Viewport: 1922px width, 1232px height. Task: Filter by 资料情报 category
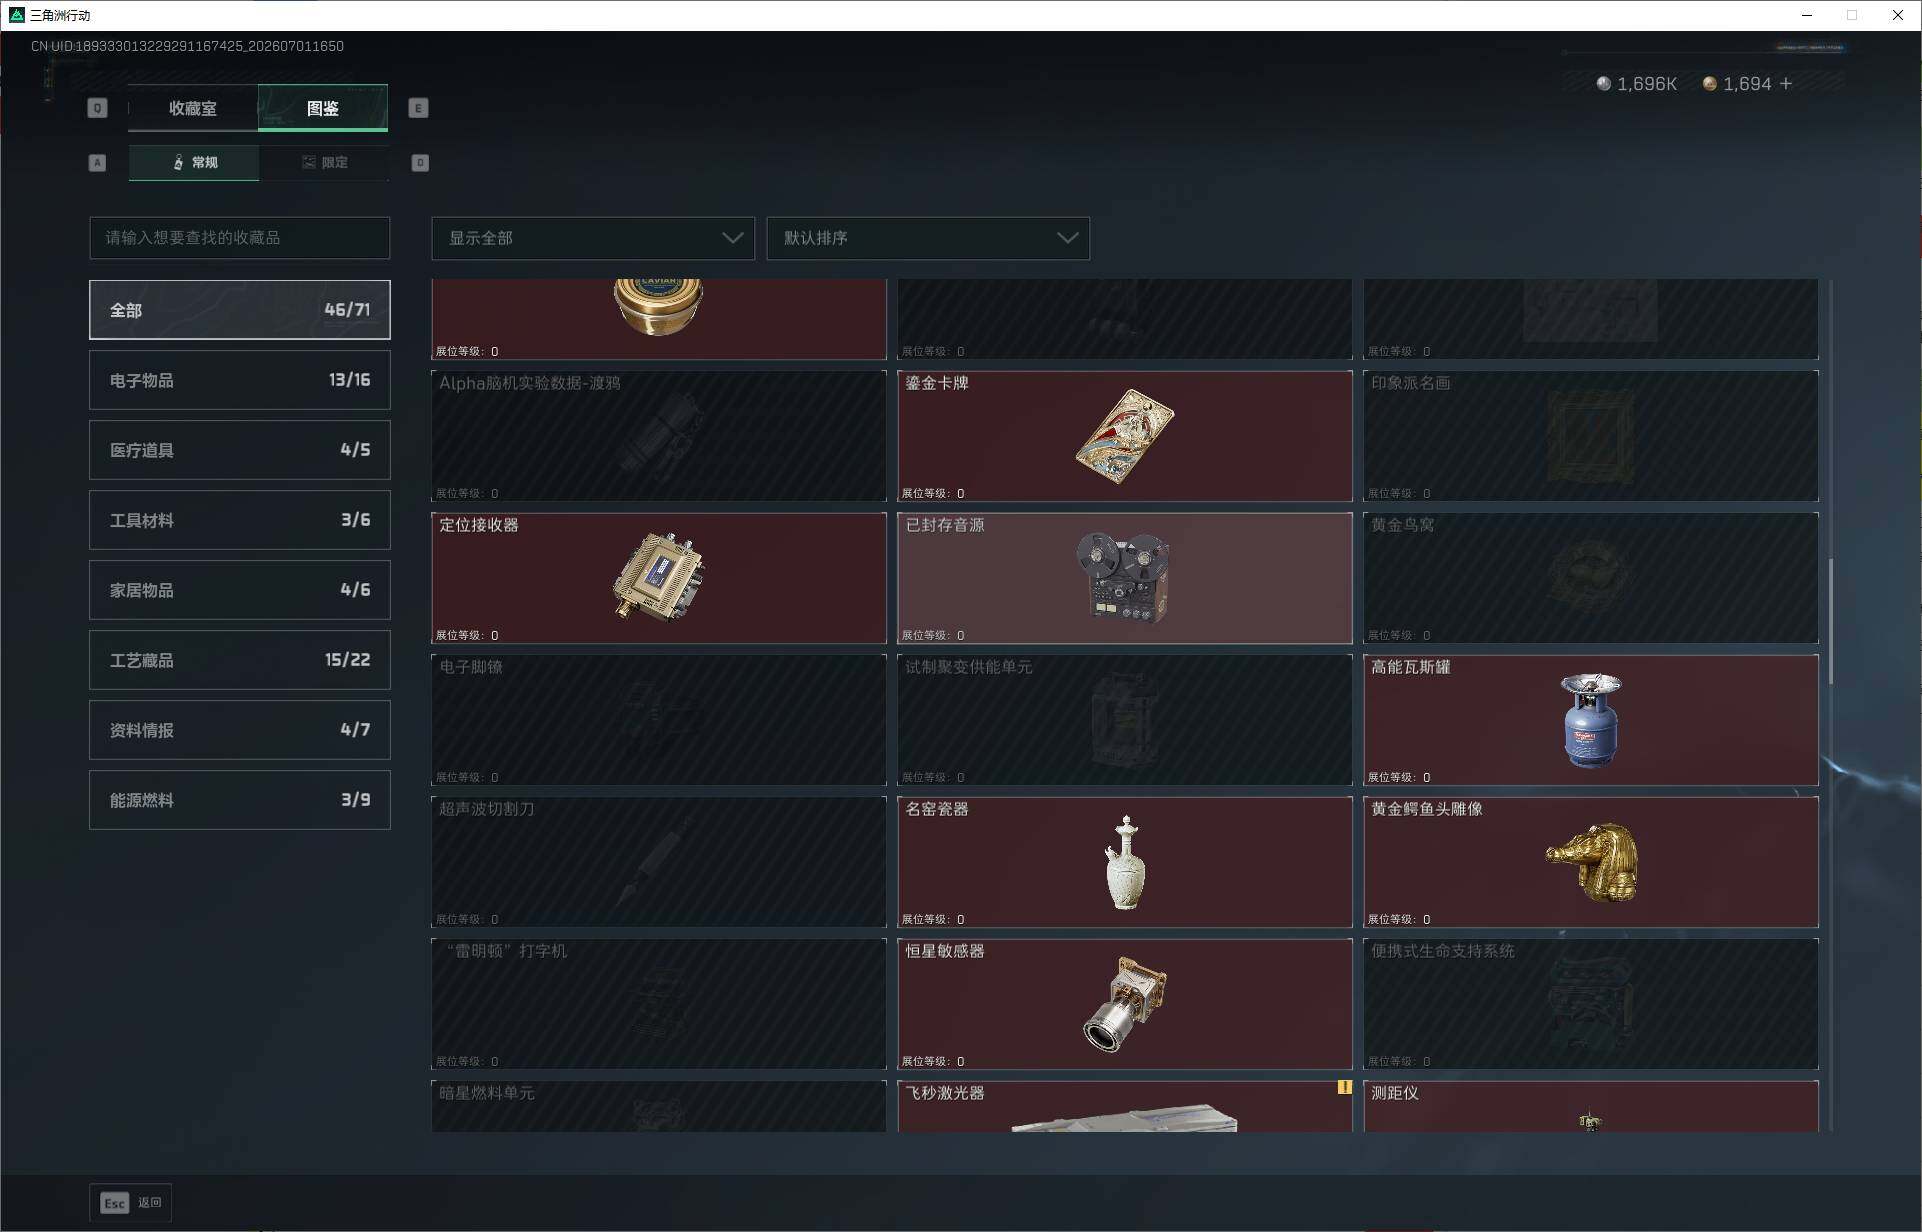(240, 730)
